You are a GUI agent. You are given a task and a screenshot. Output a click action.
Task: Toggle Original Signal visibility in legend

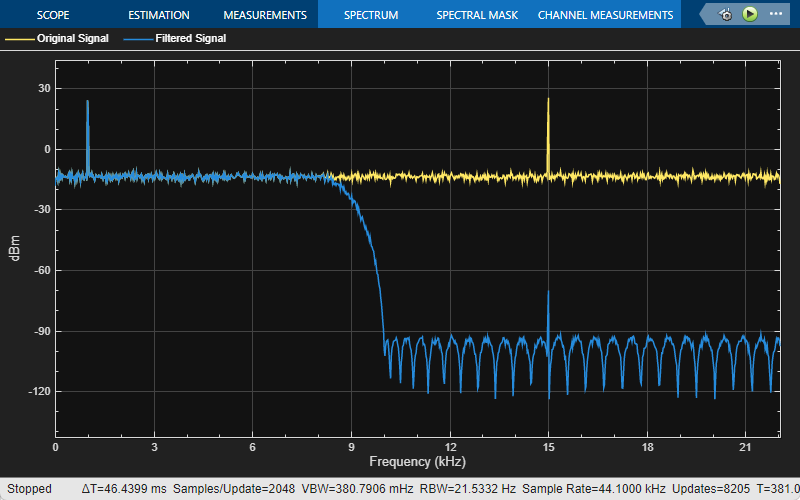coord(72,38)
